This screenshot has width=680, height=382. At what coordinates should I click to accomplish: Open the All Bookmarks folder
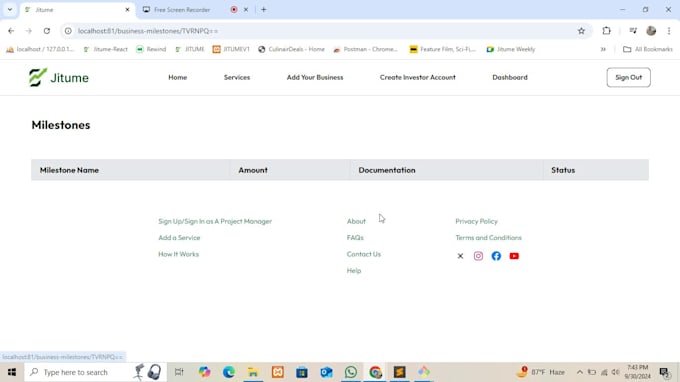pyautogui.click(x=647, y=49)
